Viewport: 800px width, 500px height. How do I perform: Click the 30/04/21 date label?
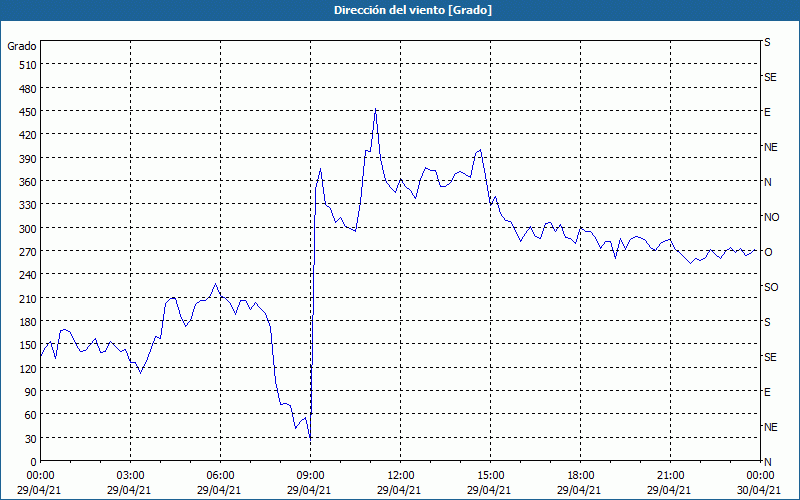758,490
